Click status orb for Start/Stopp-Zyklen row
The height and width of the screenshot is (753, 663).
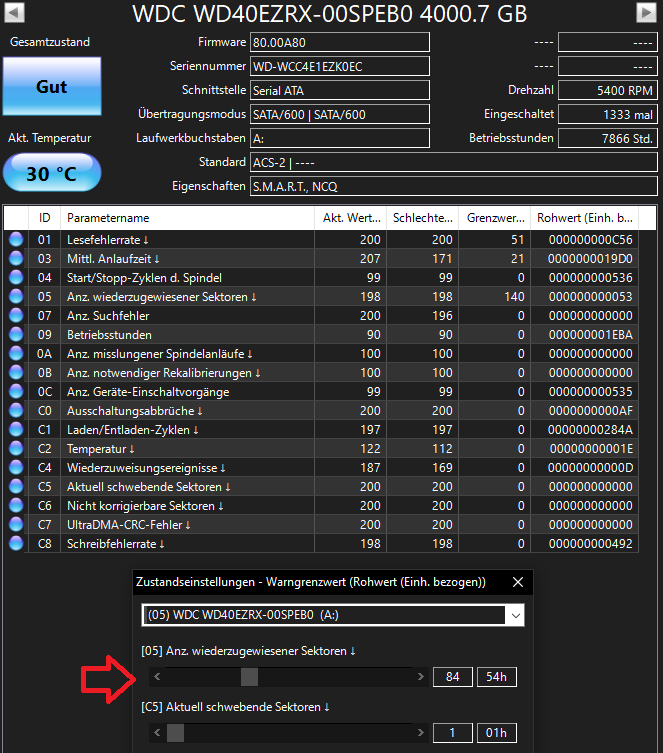click(16, 278)
